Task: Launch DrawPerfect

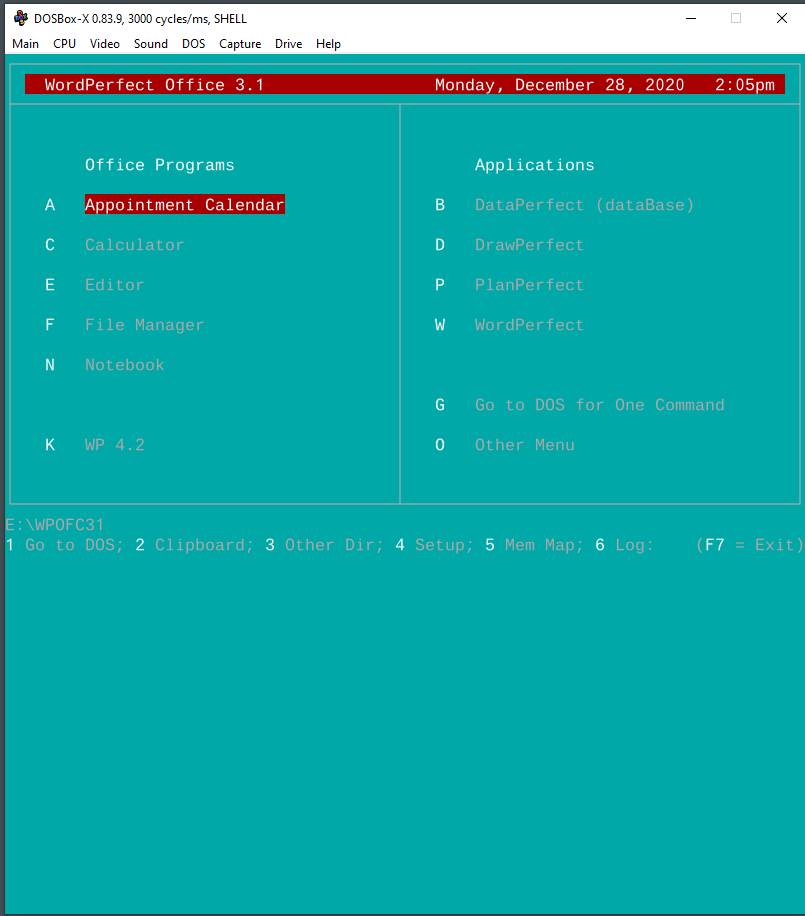Action: pos(529,244)
